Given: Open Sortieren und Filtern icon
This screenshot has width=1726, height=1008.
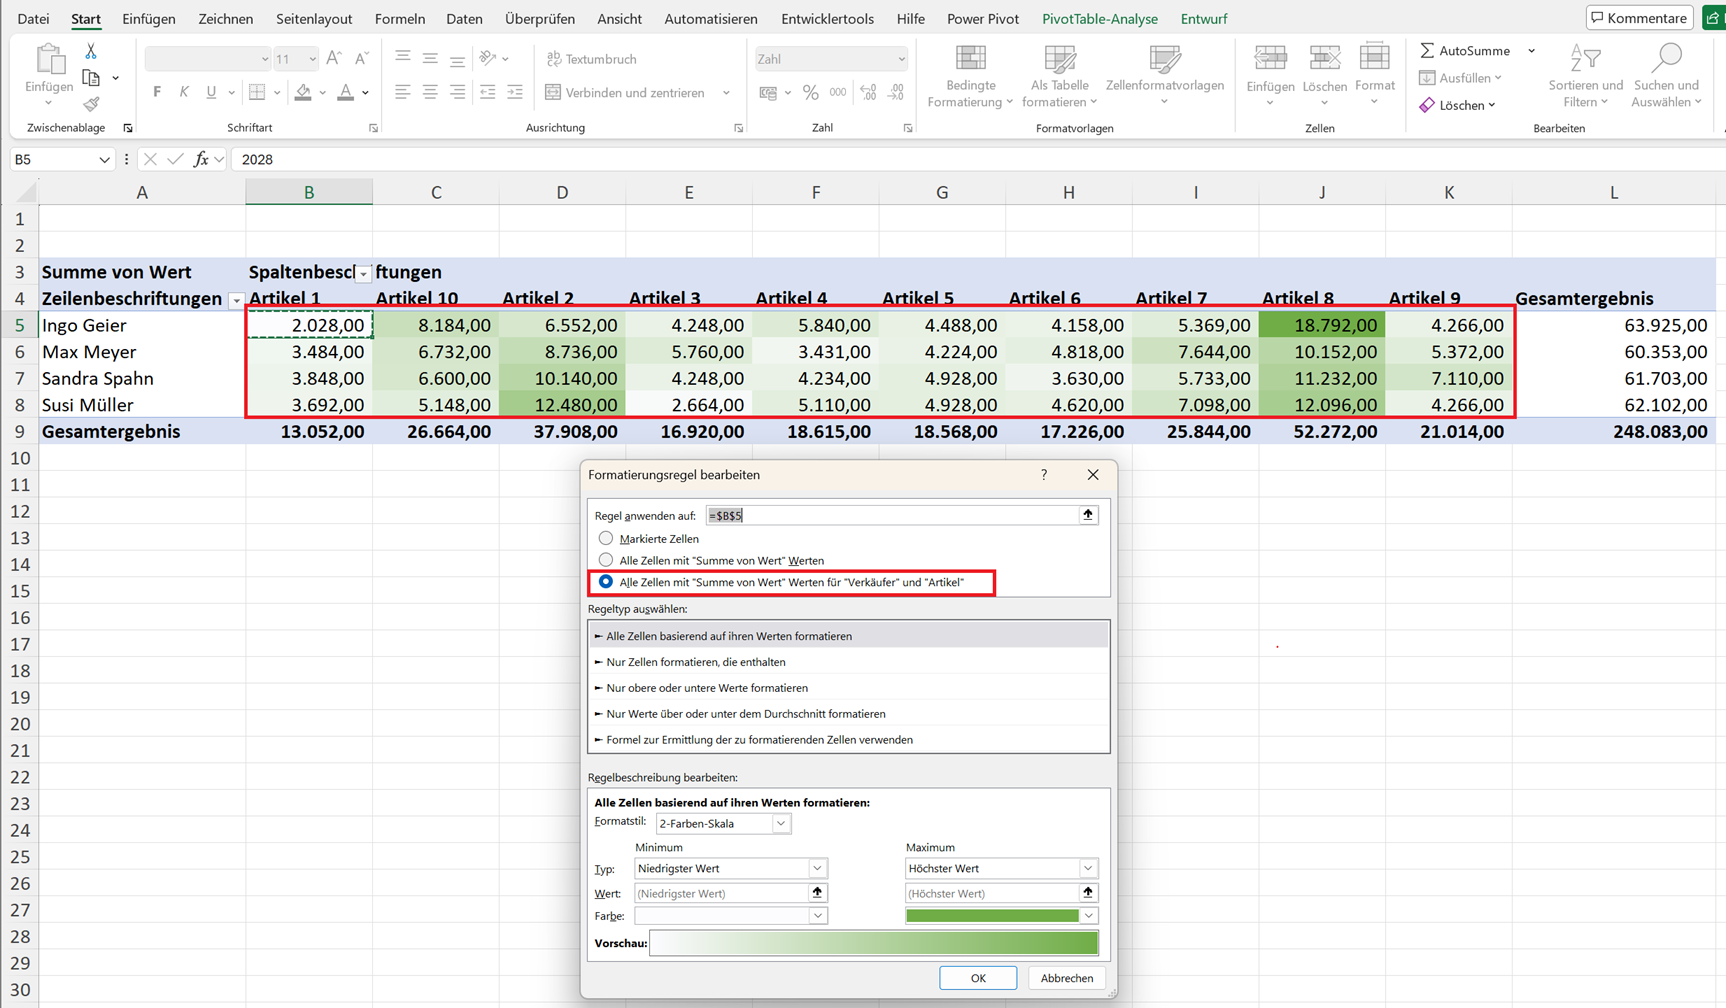Looking at the screenshot, I should click(1585, 59).
